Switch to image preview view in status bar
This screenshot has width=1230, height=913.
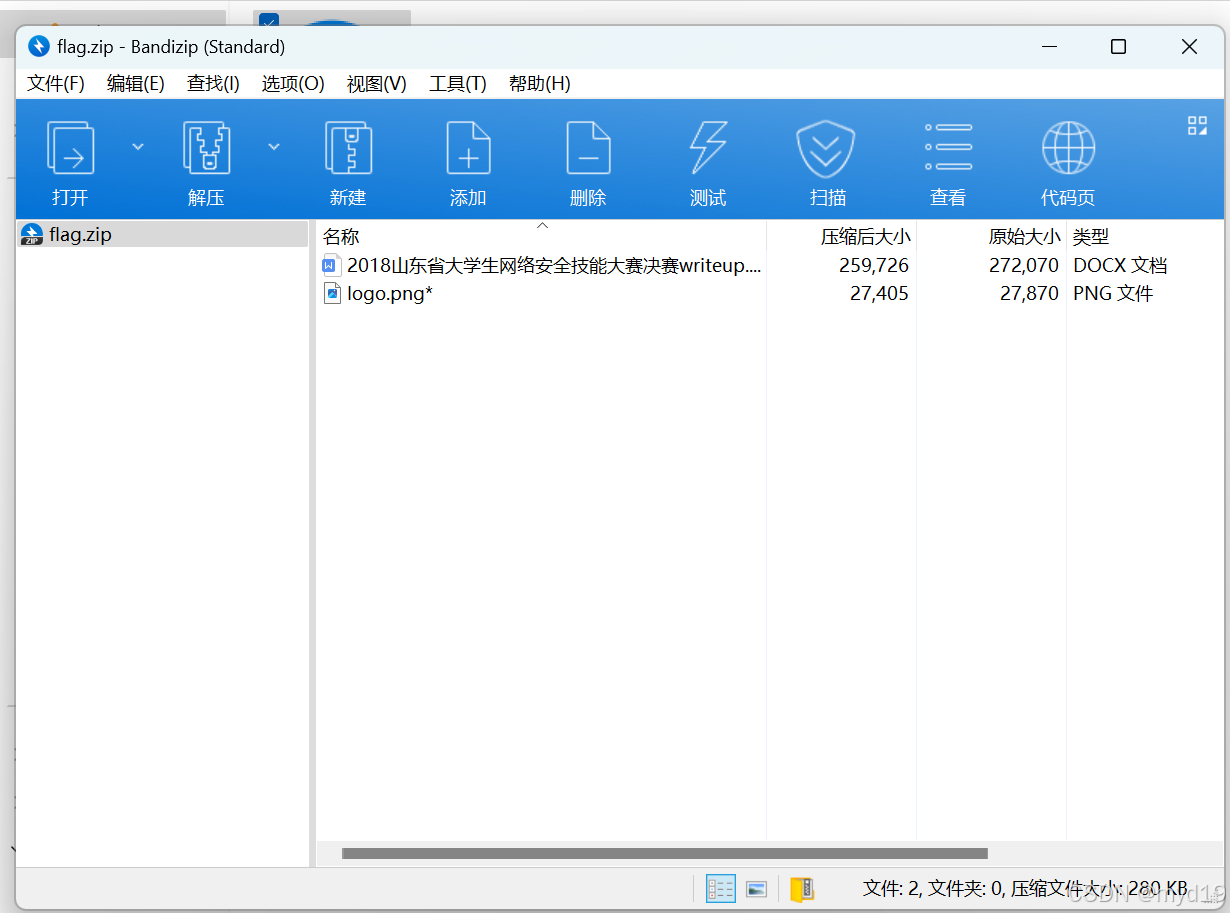point(757,888)
